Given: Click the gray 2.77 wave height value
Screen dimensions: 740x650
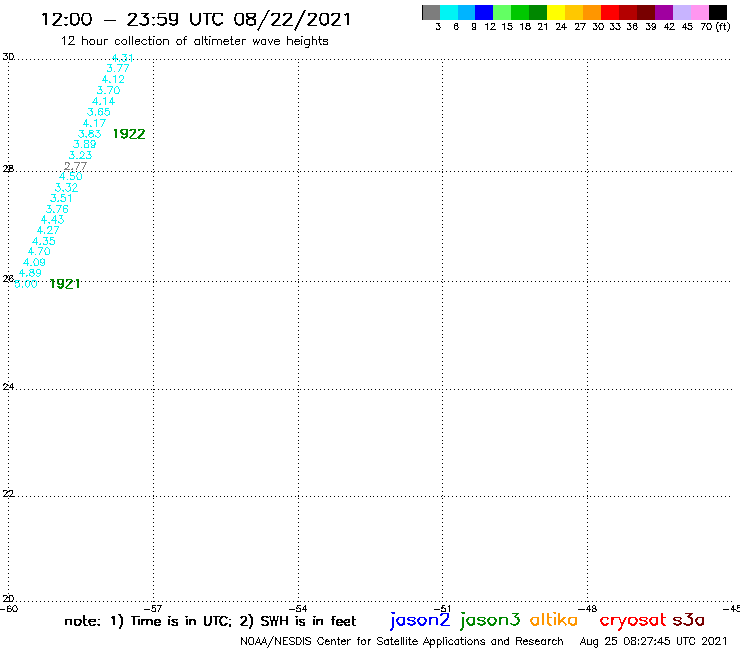Looking at the screenshot, I should pyautogui.click(x=76, y=166).
